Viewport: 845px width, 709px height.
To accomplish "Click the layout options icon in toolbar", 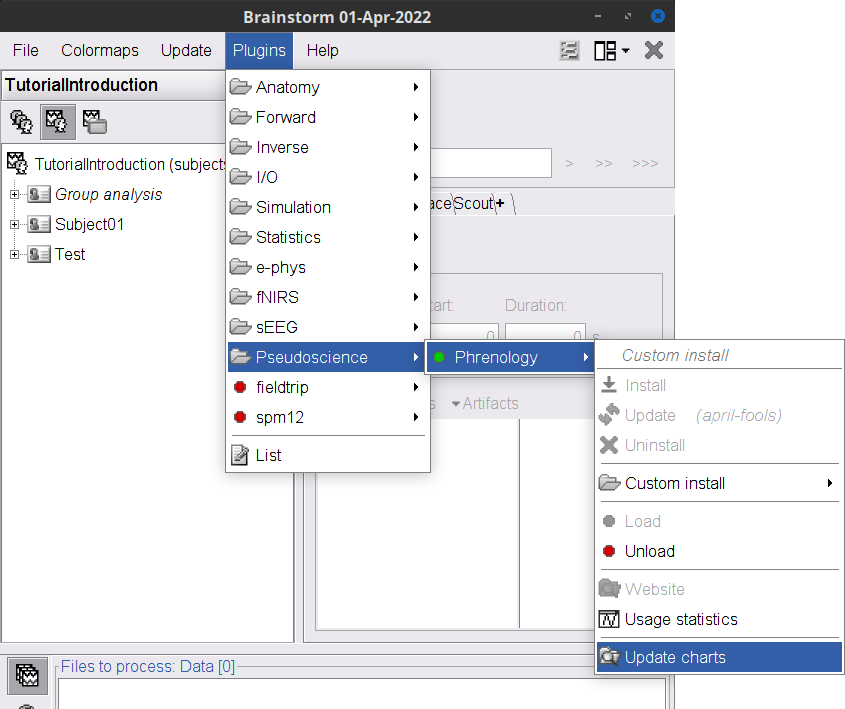I will (x=611, y=51).
